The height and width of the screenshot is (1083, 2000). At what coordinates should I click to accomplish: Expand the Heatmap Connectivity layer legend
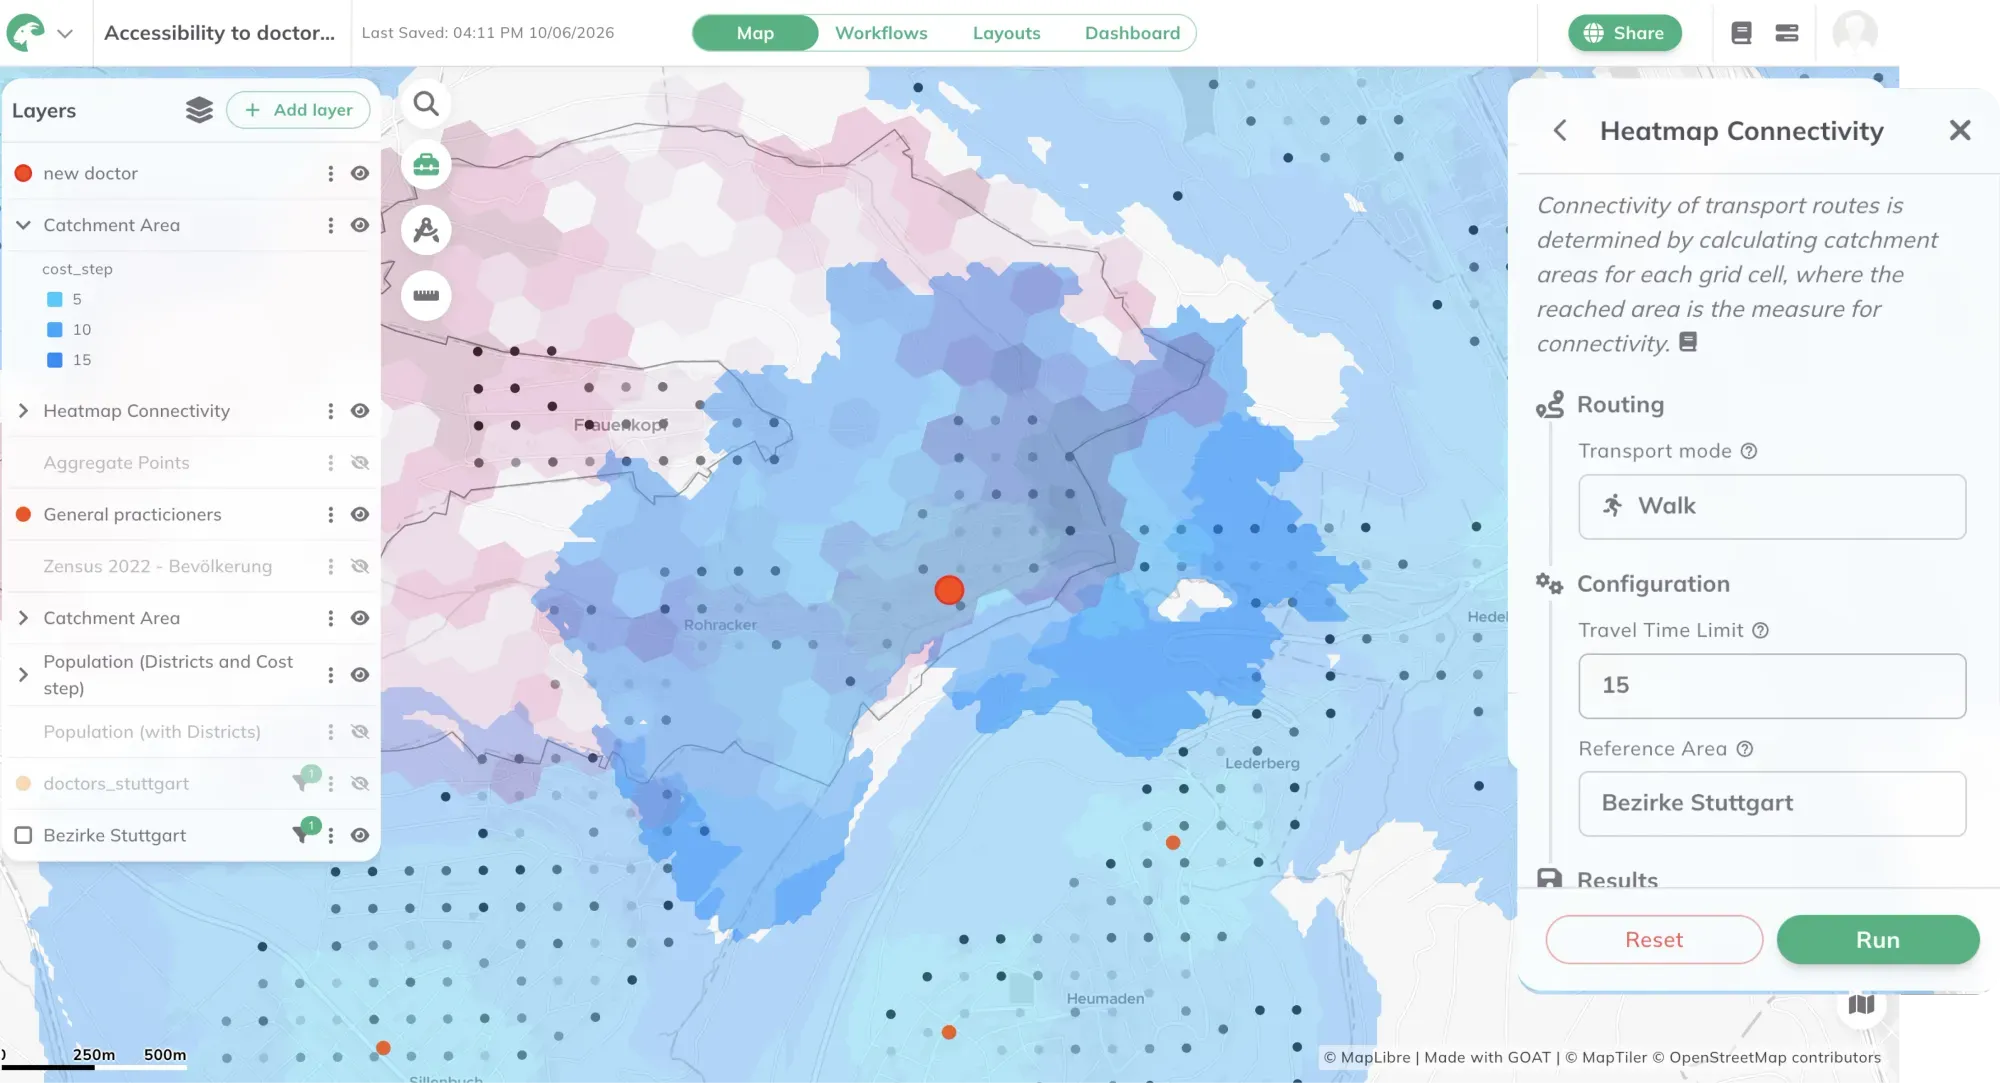(x=23, y=411)
